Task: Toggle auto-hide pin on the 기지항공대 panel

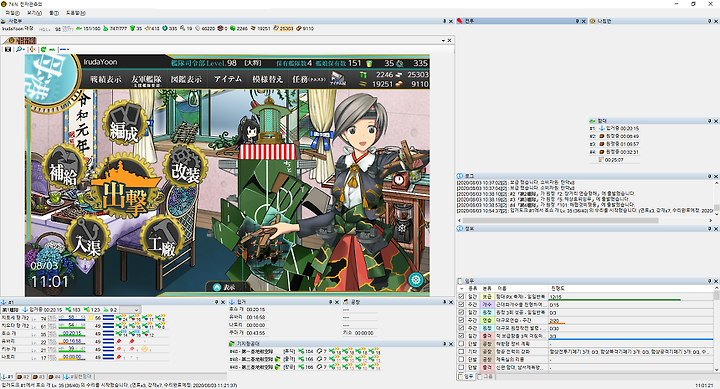Action: 444,344
